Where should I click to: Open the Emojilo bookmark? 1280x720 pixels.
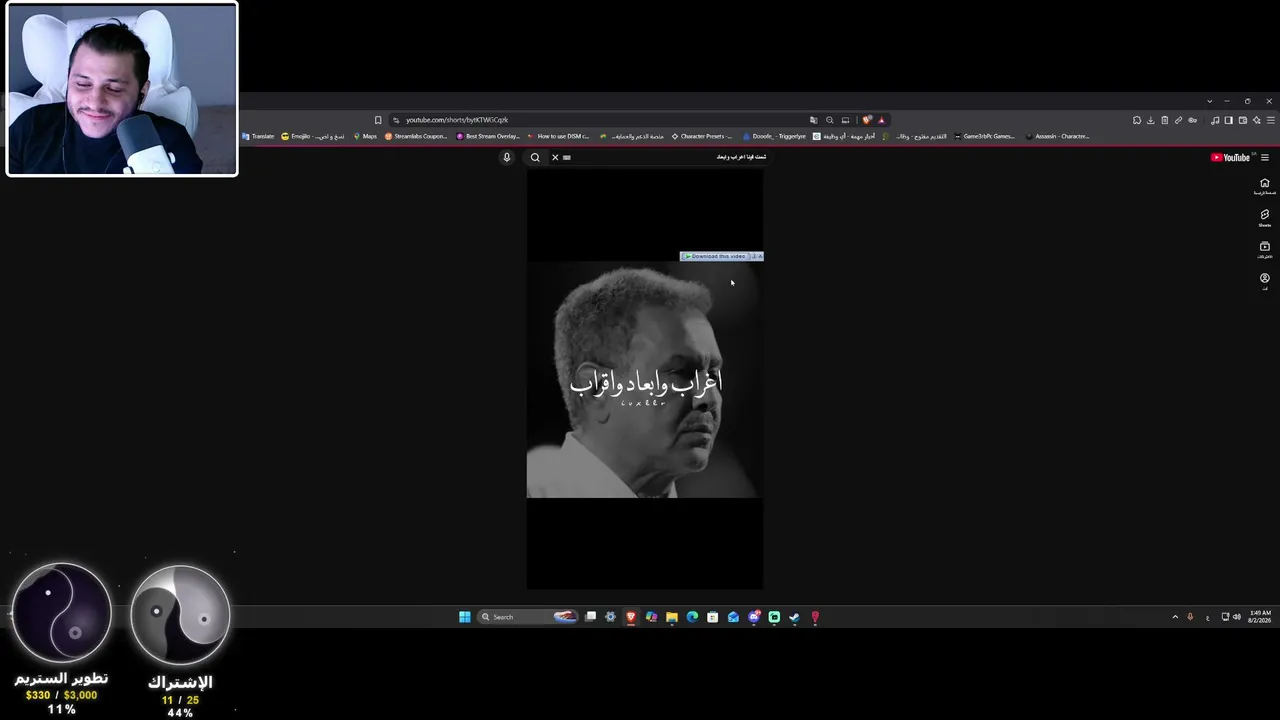click(312, 136)
